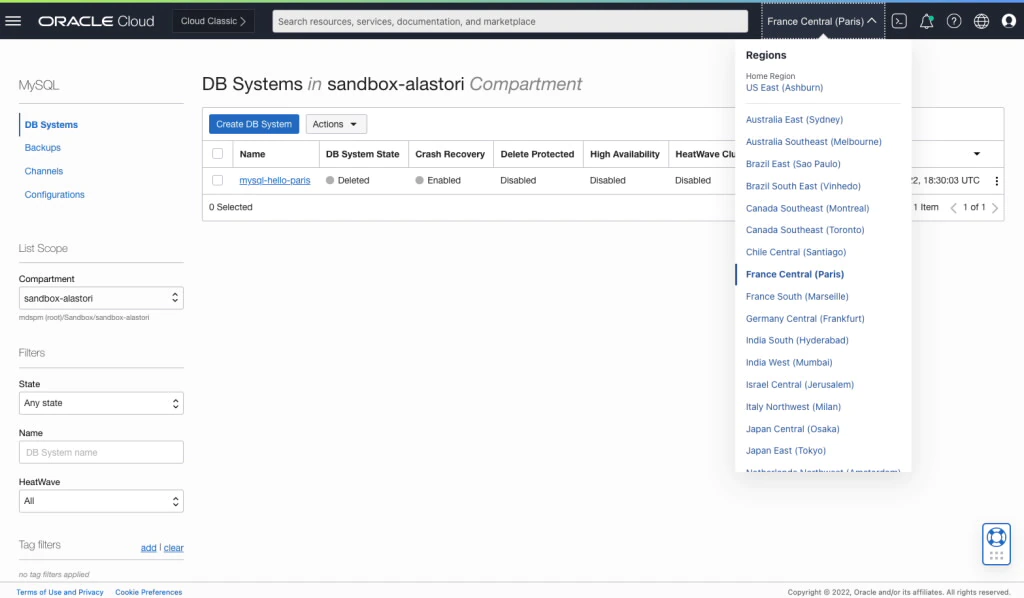Screen dimensions: 1024x598
Task: Select all DB systems checkbox
Action: [x=217, y=153]
